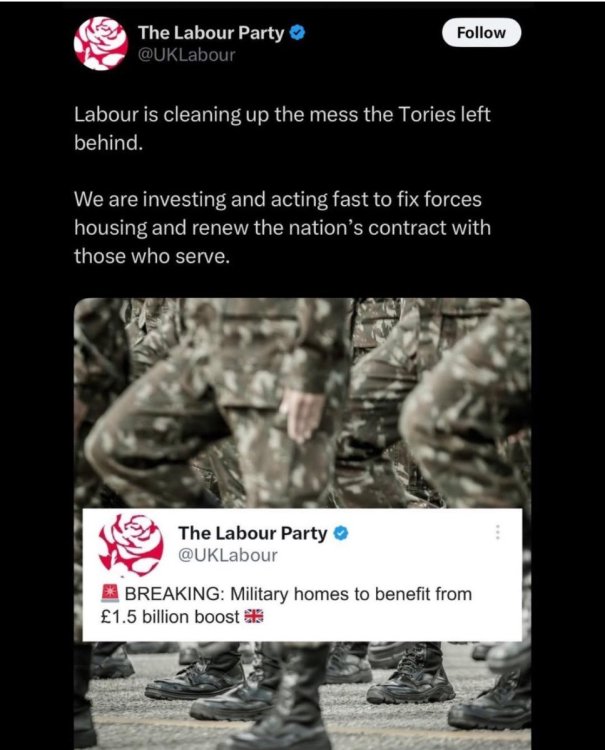The image size is (605, 750).
Task: Click the rose logo in embedded tweet
Action: click(131, 545)
